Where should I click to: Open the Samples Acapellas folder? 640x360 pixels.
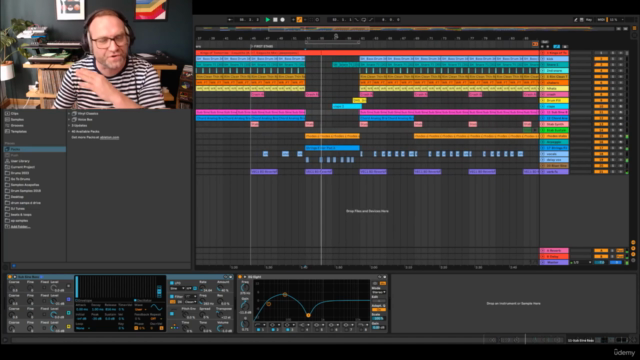tap(25, 185)
